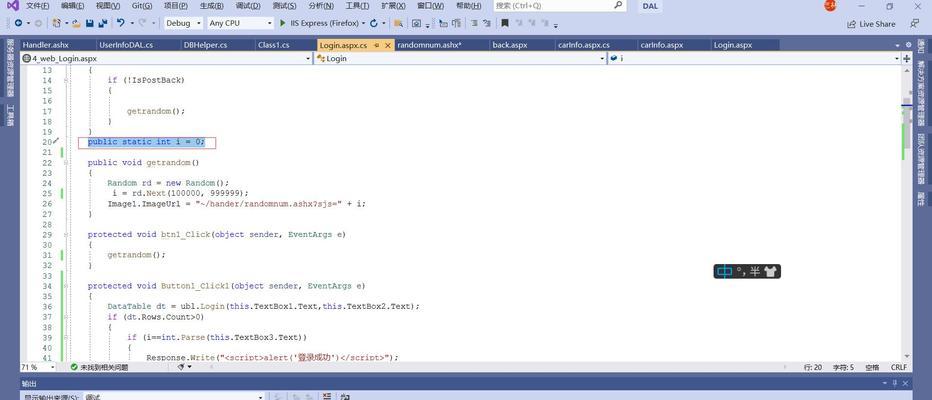Toggle the bookmark toolbar icon
The image size is (932, 400).
[x=505, y=23]
